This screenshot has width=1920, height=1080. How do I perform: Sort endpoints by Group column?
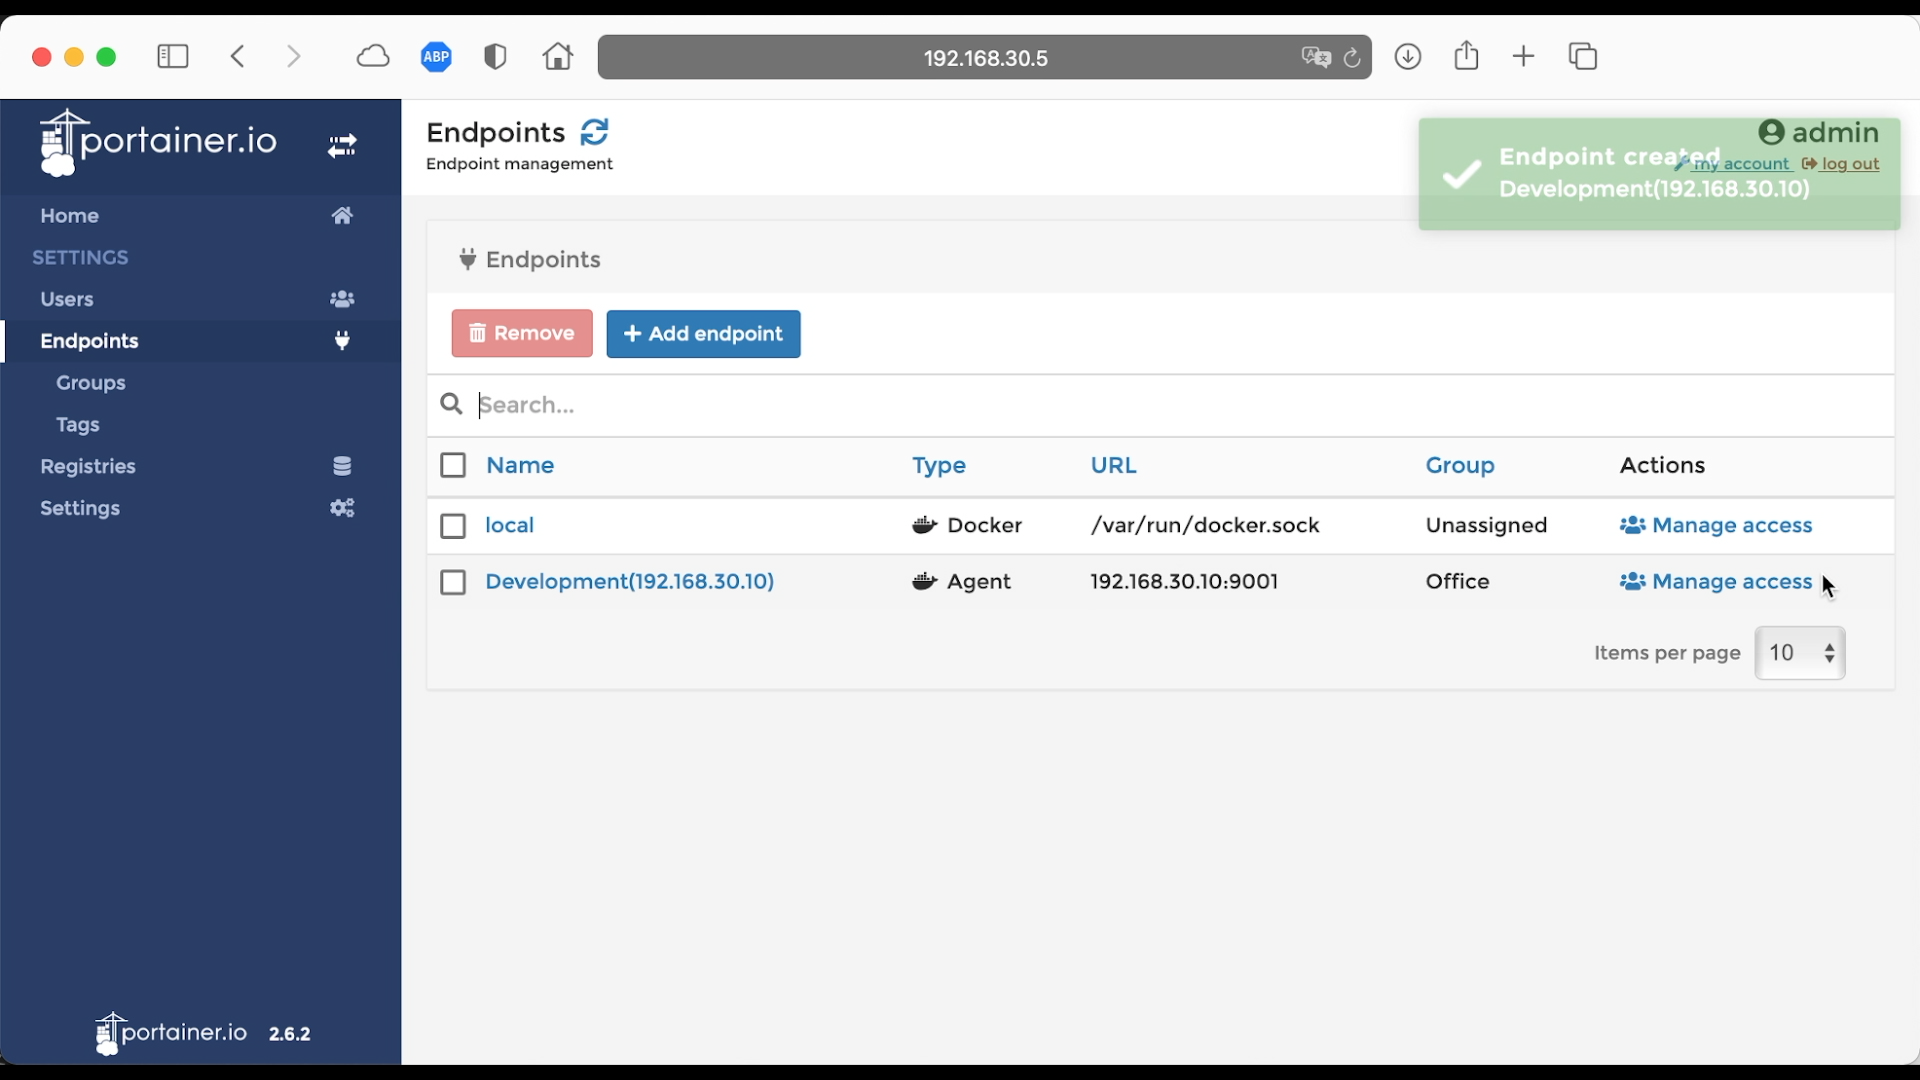tap(1459, 466)
